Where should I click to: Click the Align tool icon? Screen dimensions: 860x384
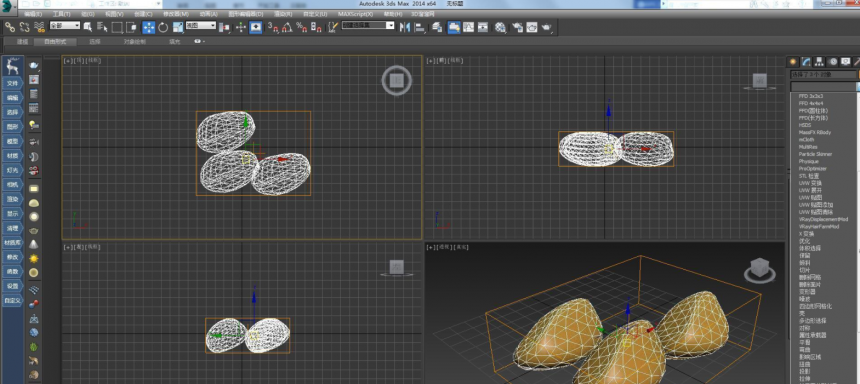pos(420,27)
